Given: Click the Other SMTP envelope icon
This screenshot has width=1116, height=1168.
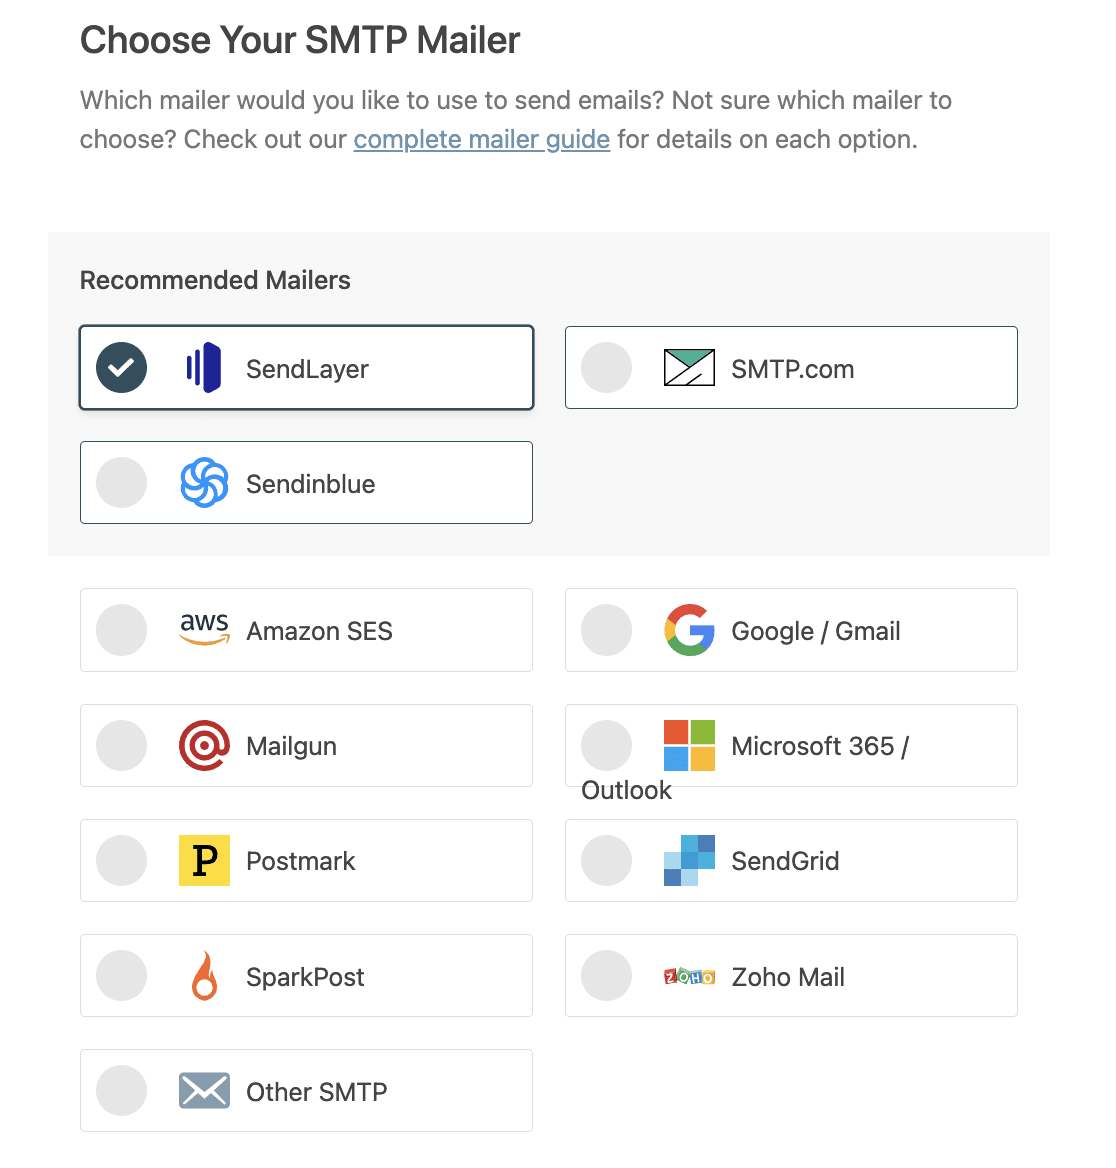Looking at the screenshot, I should (204, 1091).
